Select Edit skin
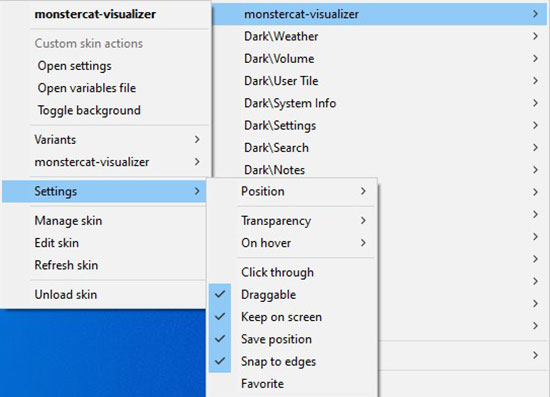Viewport: 550px width, 397px height. coord(104,243)
